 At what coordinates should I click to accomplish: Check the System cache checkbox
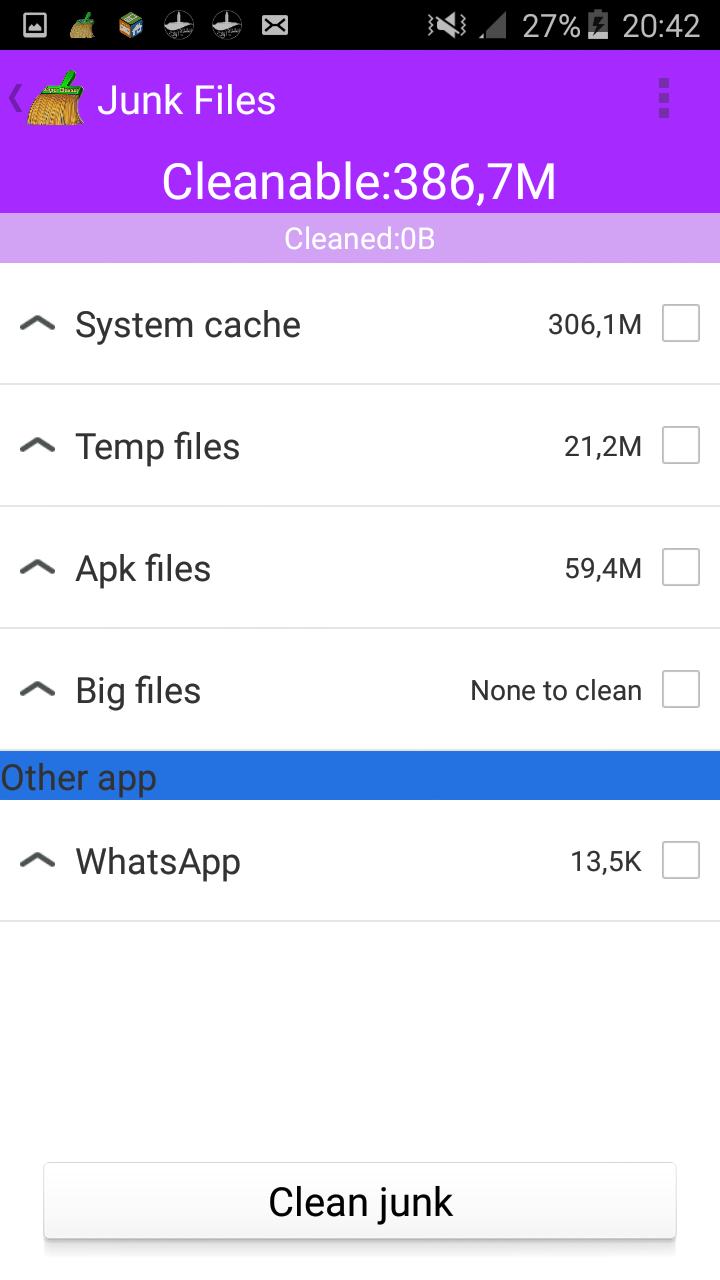(x=681, y=323)
